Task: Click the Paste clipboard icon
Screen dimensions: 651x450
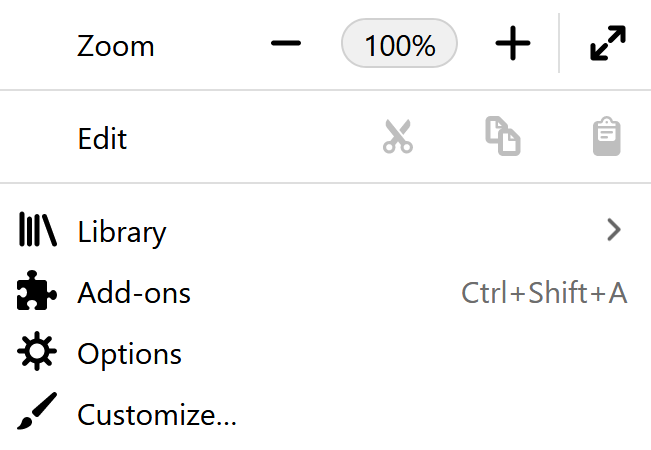Action: pos(607,137)
